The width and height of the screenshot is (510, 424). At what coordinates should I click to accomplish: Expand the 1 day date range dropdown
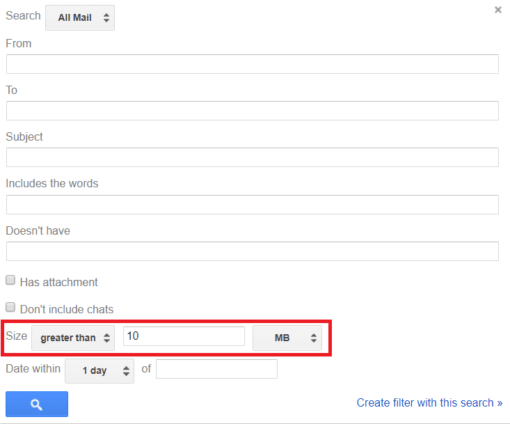click(100, 371)
